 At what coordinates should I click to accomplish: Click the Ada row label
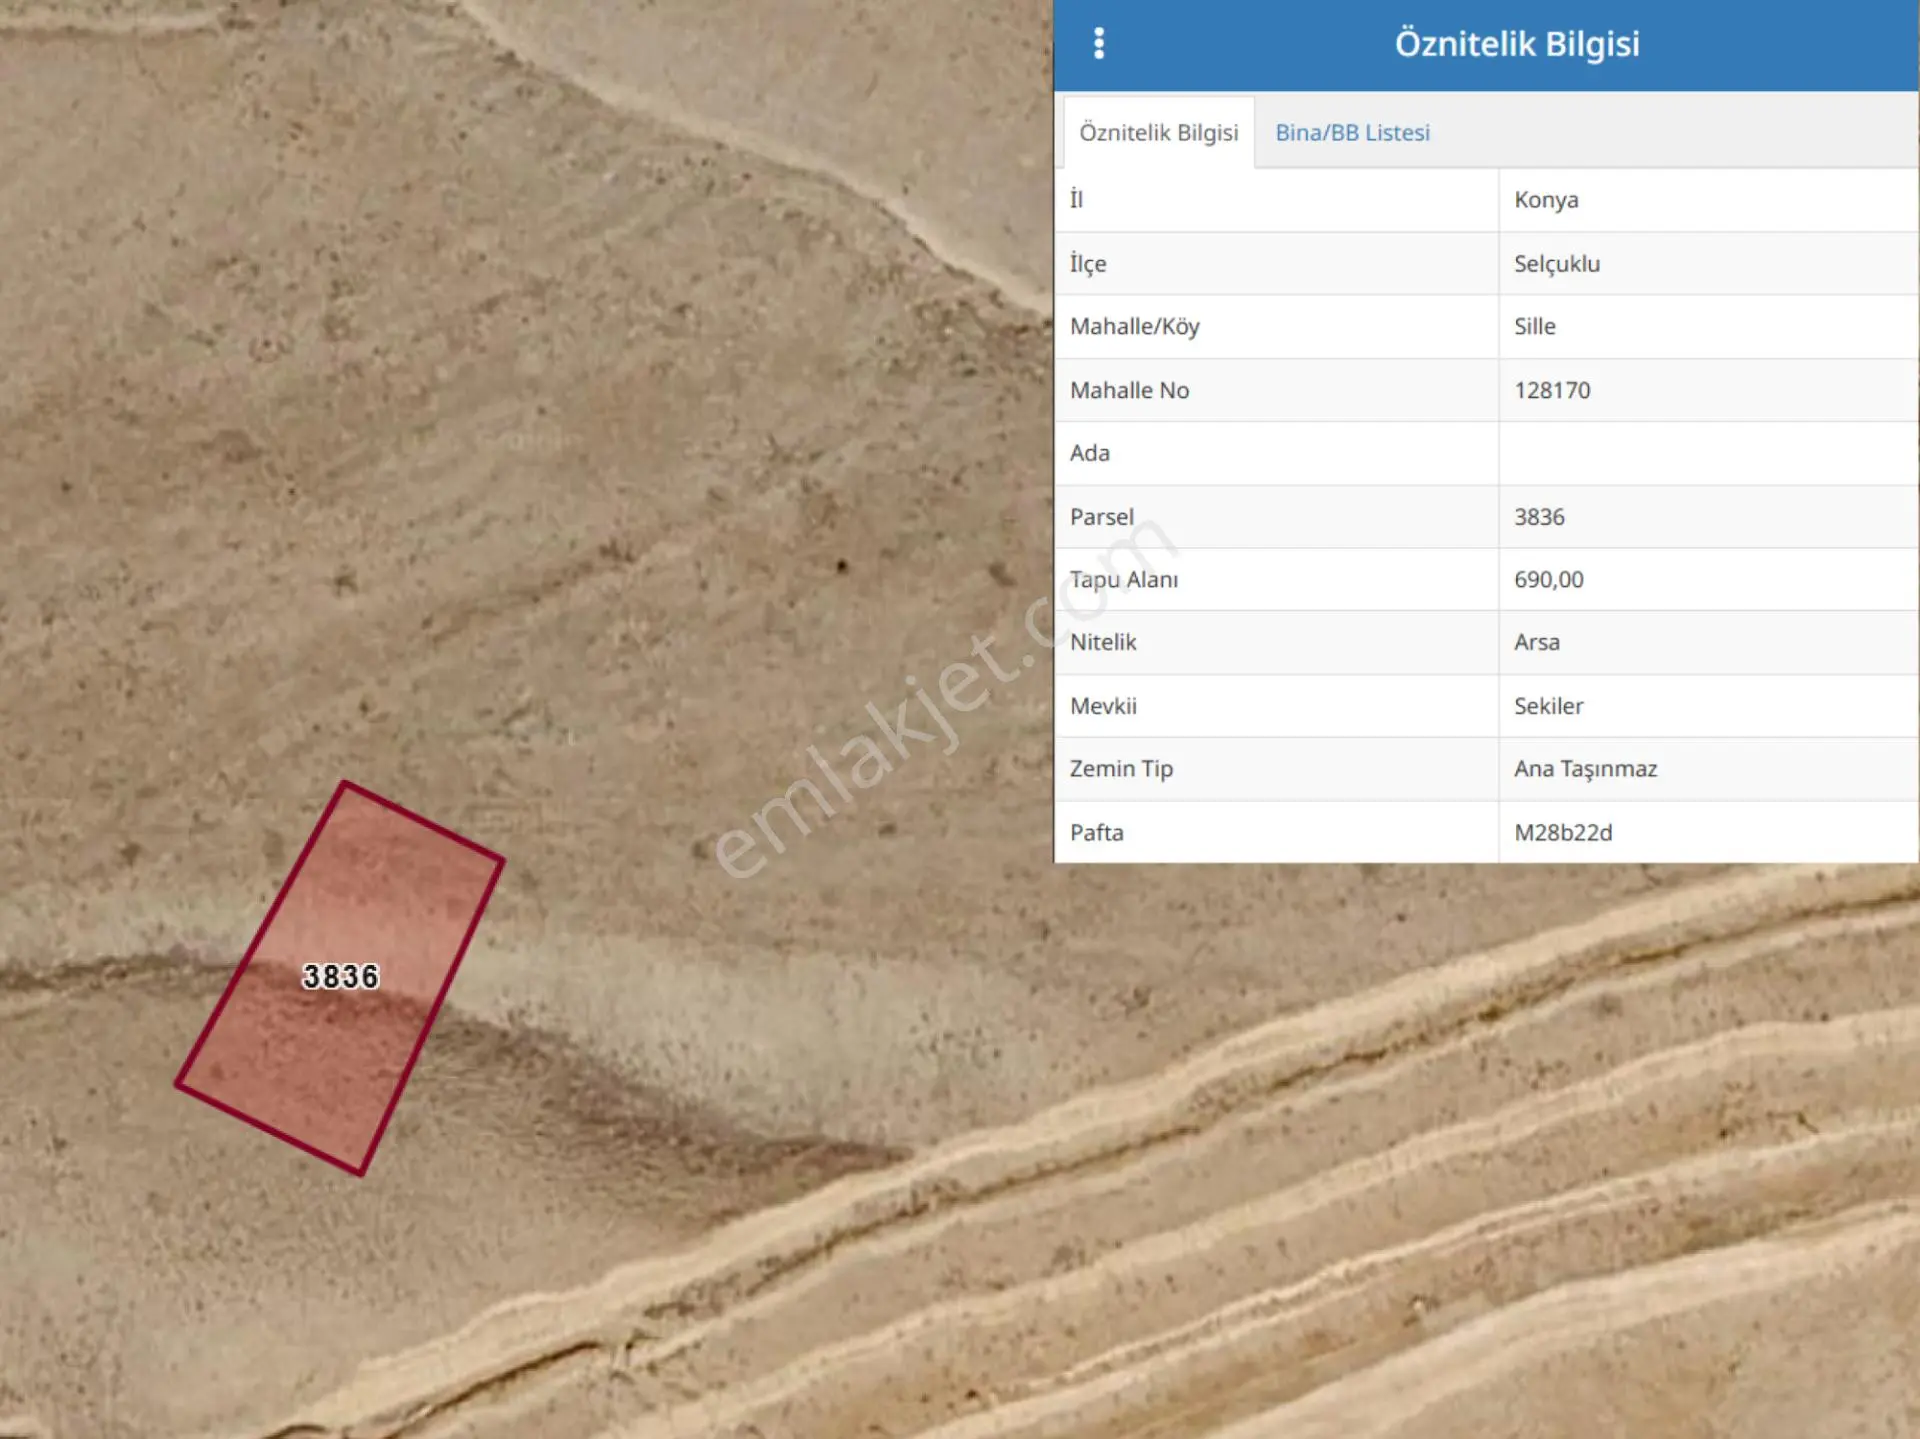(x=1089, y=453)
